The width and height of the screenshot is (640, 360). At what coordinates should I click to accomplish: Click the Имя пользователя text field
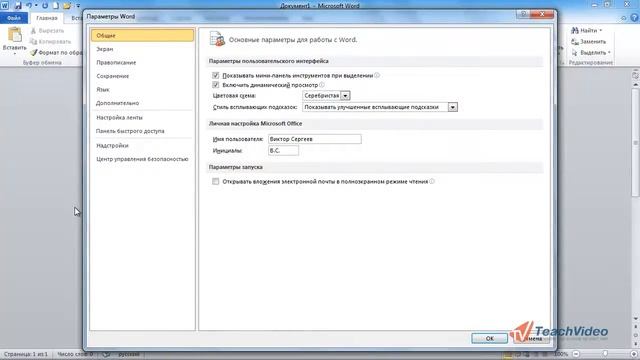[x=315, y=139]
